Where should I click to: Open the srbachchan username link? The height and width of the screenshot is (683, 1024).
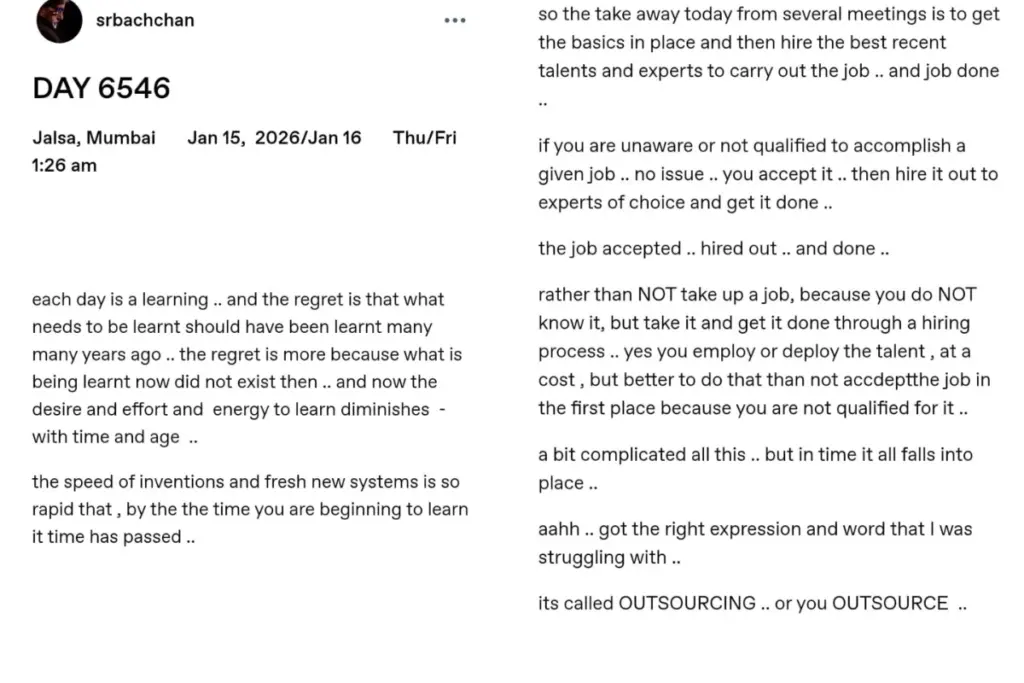click(145, 20)
